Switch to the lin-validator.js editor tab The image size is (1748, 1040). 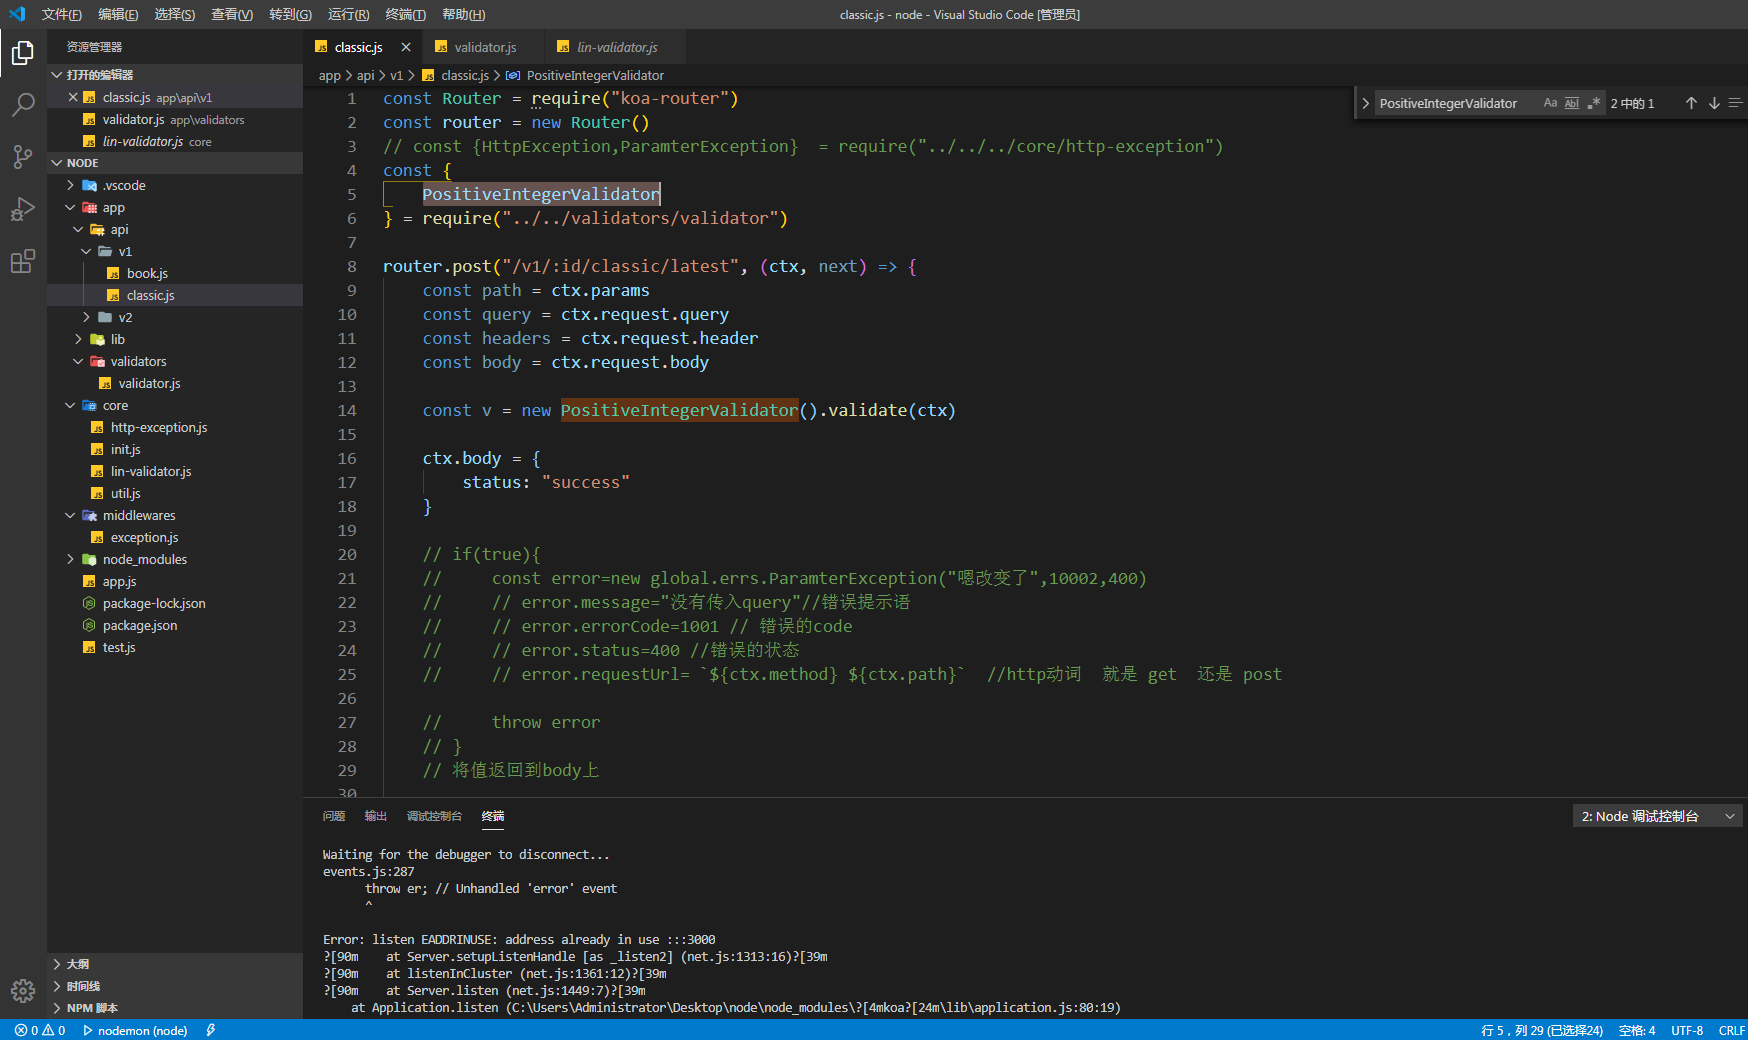pos(616,47)
